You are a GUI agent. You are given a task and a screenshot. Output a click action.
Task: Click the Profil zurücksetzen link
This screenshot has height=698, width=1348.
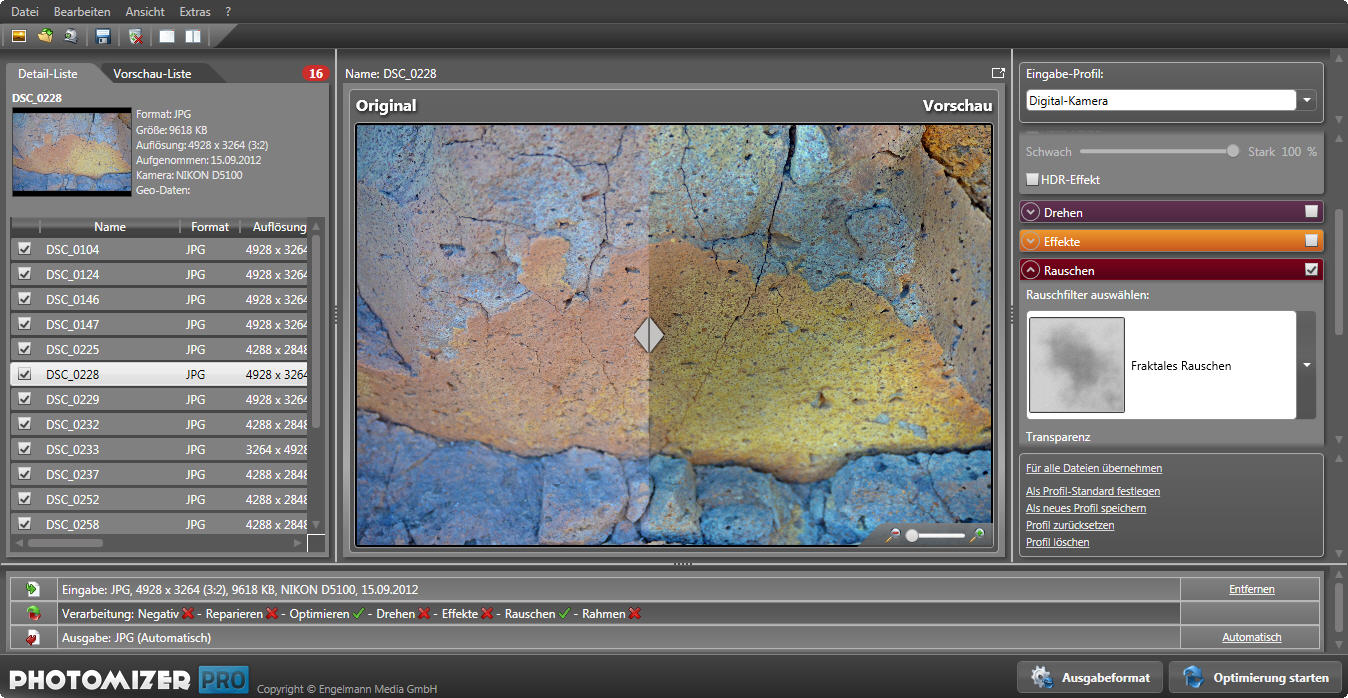click(x=1069, y=525)
